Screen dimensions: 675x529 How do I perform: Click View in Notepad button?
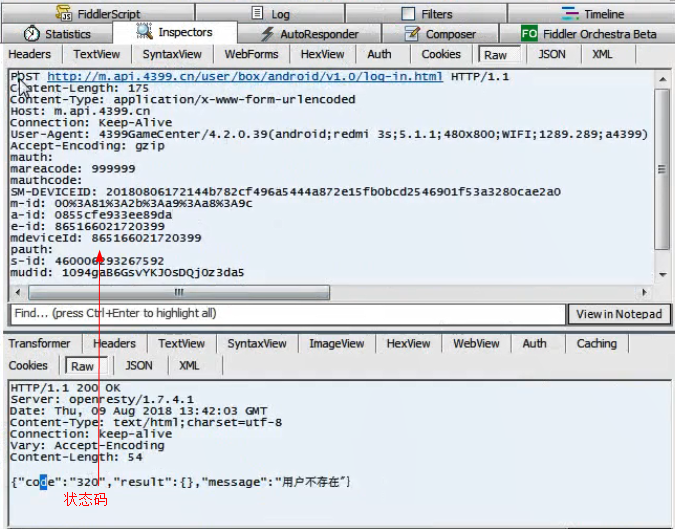619,314
